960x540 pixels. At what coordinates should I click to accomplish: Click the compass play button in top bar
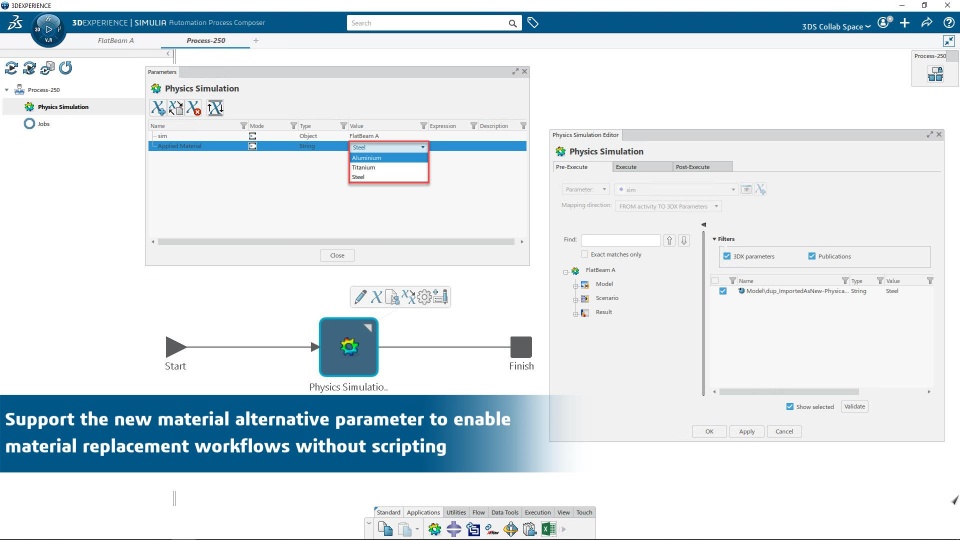(48, 29)
